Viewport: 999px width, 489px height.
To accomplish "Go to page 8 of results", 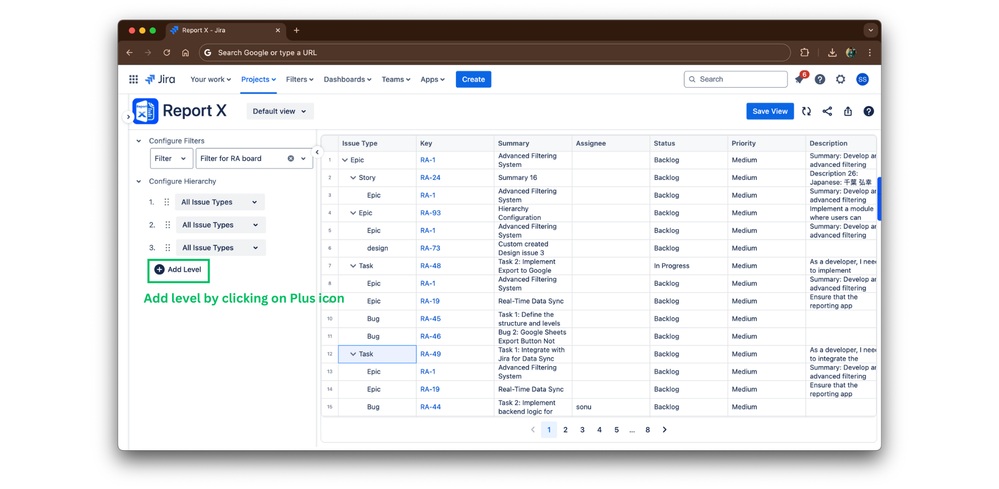I will (x=647, y=430).
